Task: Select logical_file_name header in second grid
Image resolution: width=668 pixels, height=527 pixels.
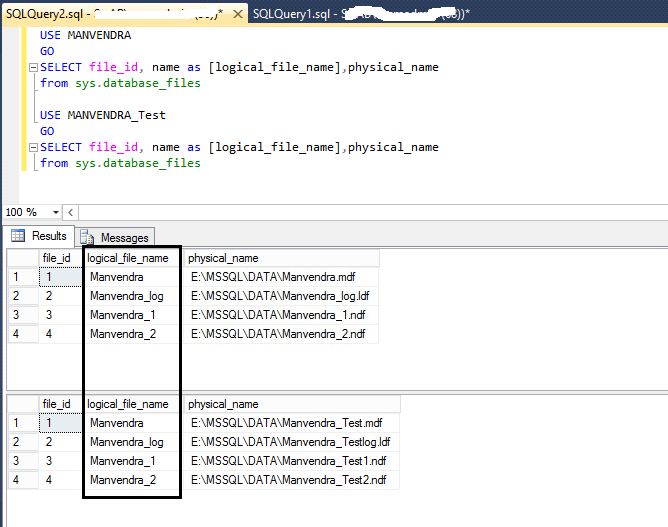Action: click(131, 404)
